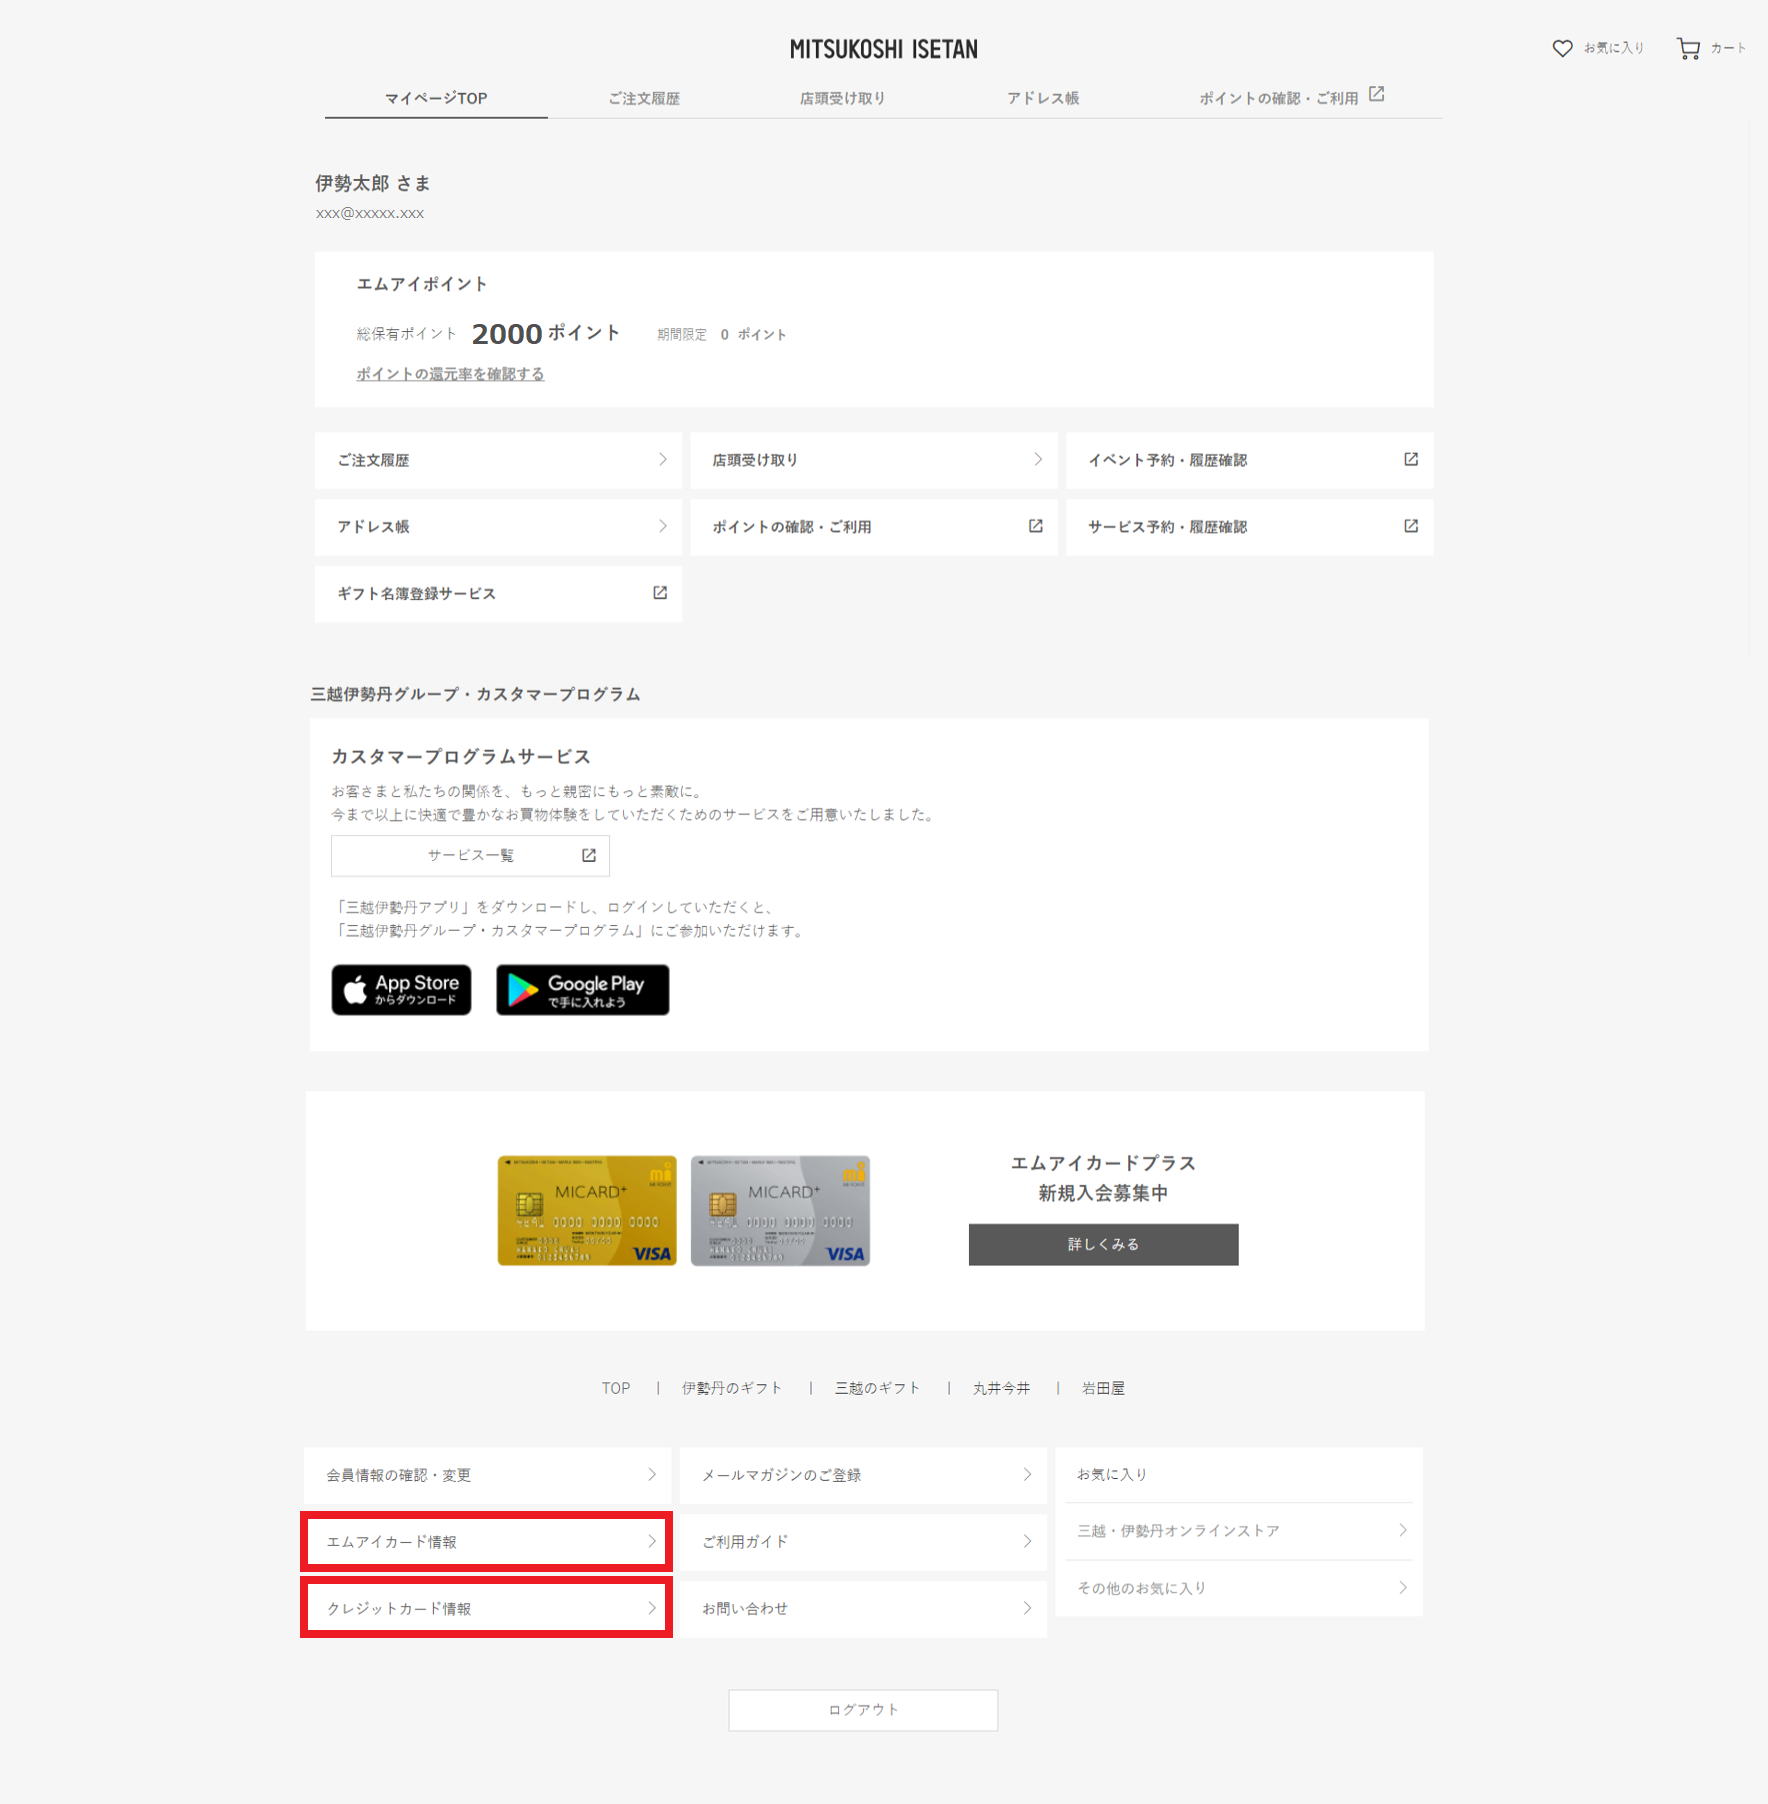Click external link icon on サービス予約・履歴確認

pyautogui.click(x=1411, y=526)
